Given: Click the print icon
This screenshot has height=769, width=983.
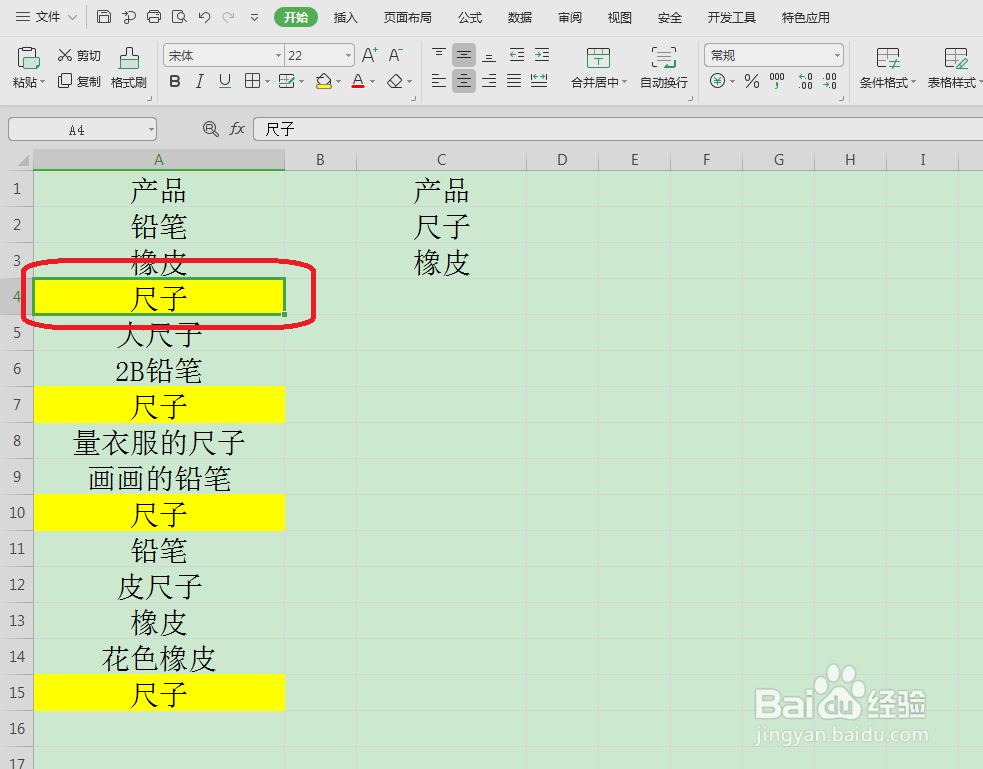Looking at the screenshot, I should pos(153,16).
